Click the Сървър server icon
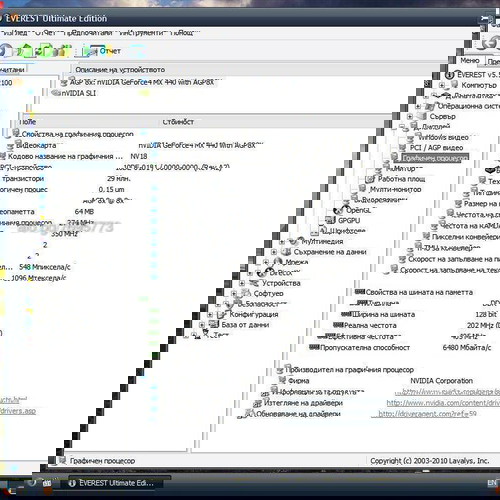500x500 pixels. pos(422,116)
